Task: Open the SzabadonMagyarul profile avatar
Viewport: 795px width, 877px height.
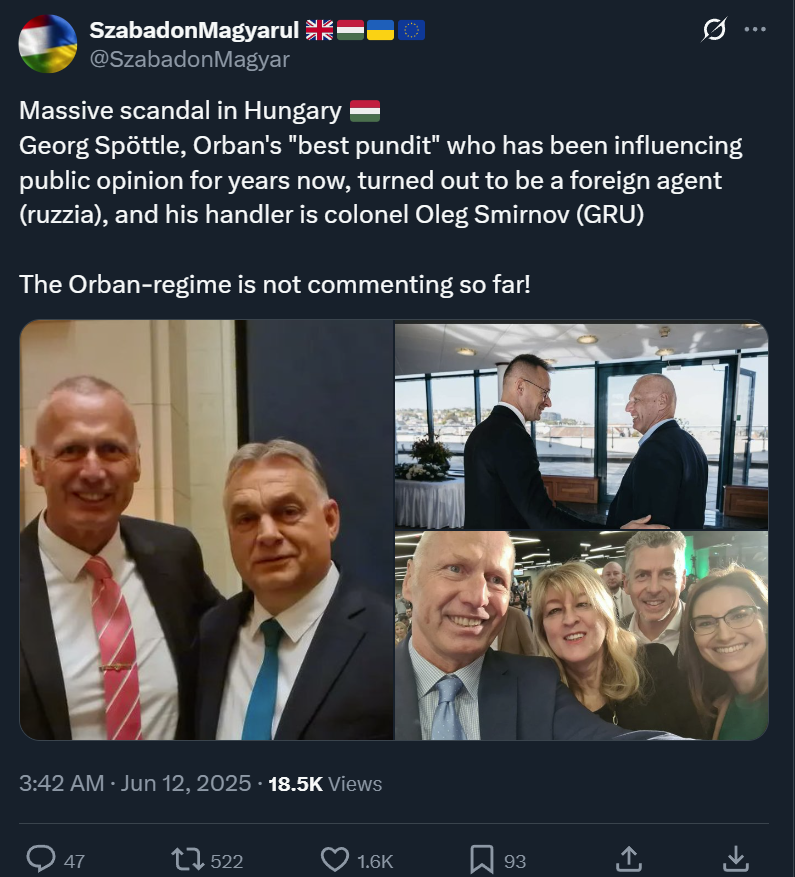Action: pyautogui.click(x=48, y=44)
